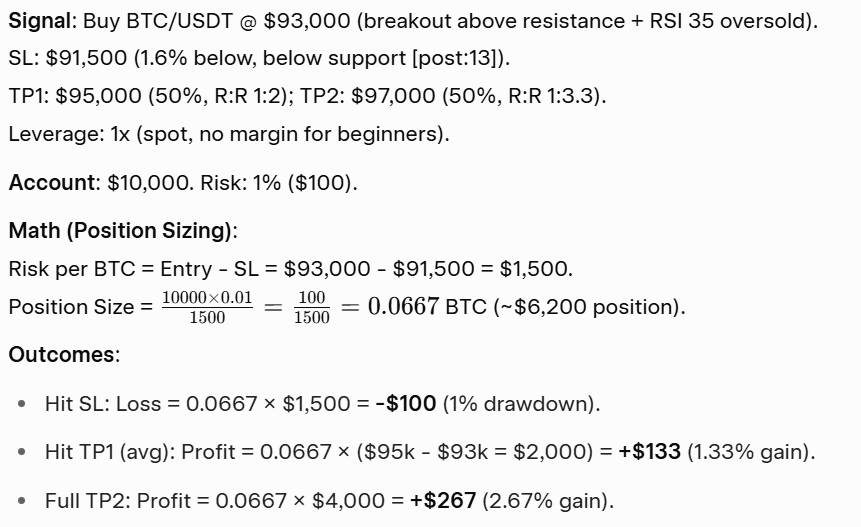Click the bold +$267 profit value
This screenshot has height=527, width=861.
[442, 500]
